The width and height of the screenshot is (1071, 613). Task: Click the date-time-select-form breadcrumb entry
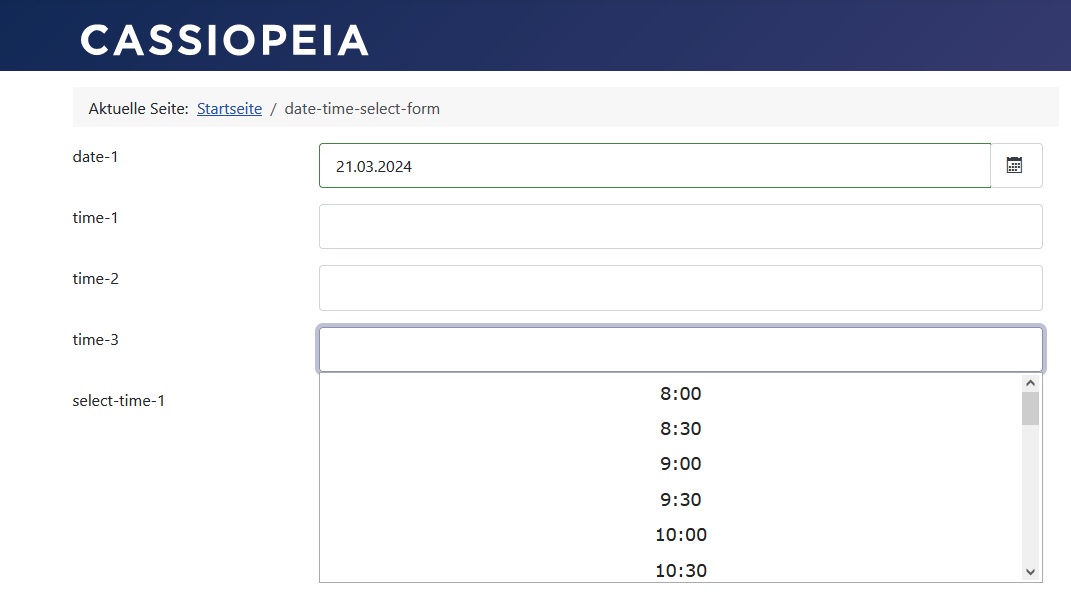tap(362, 108)
